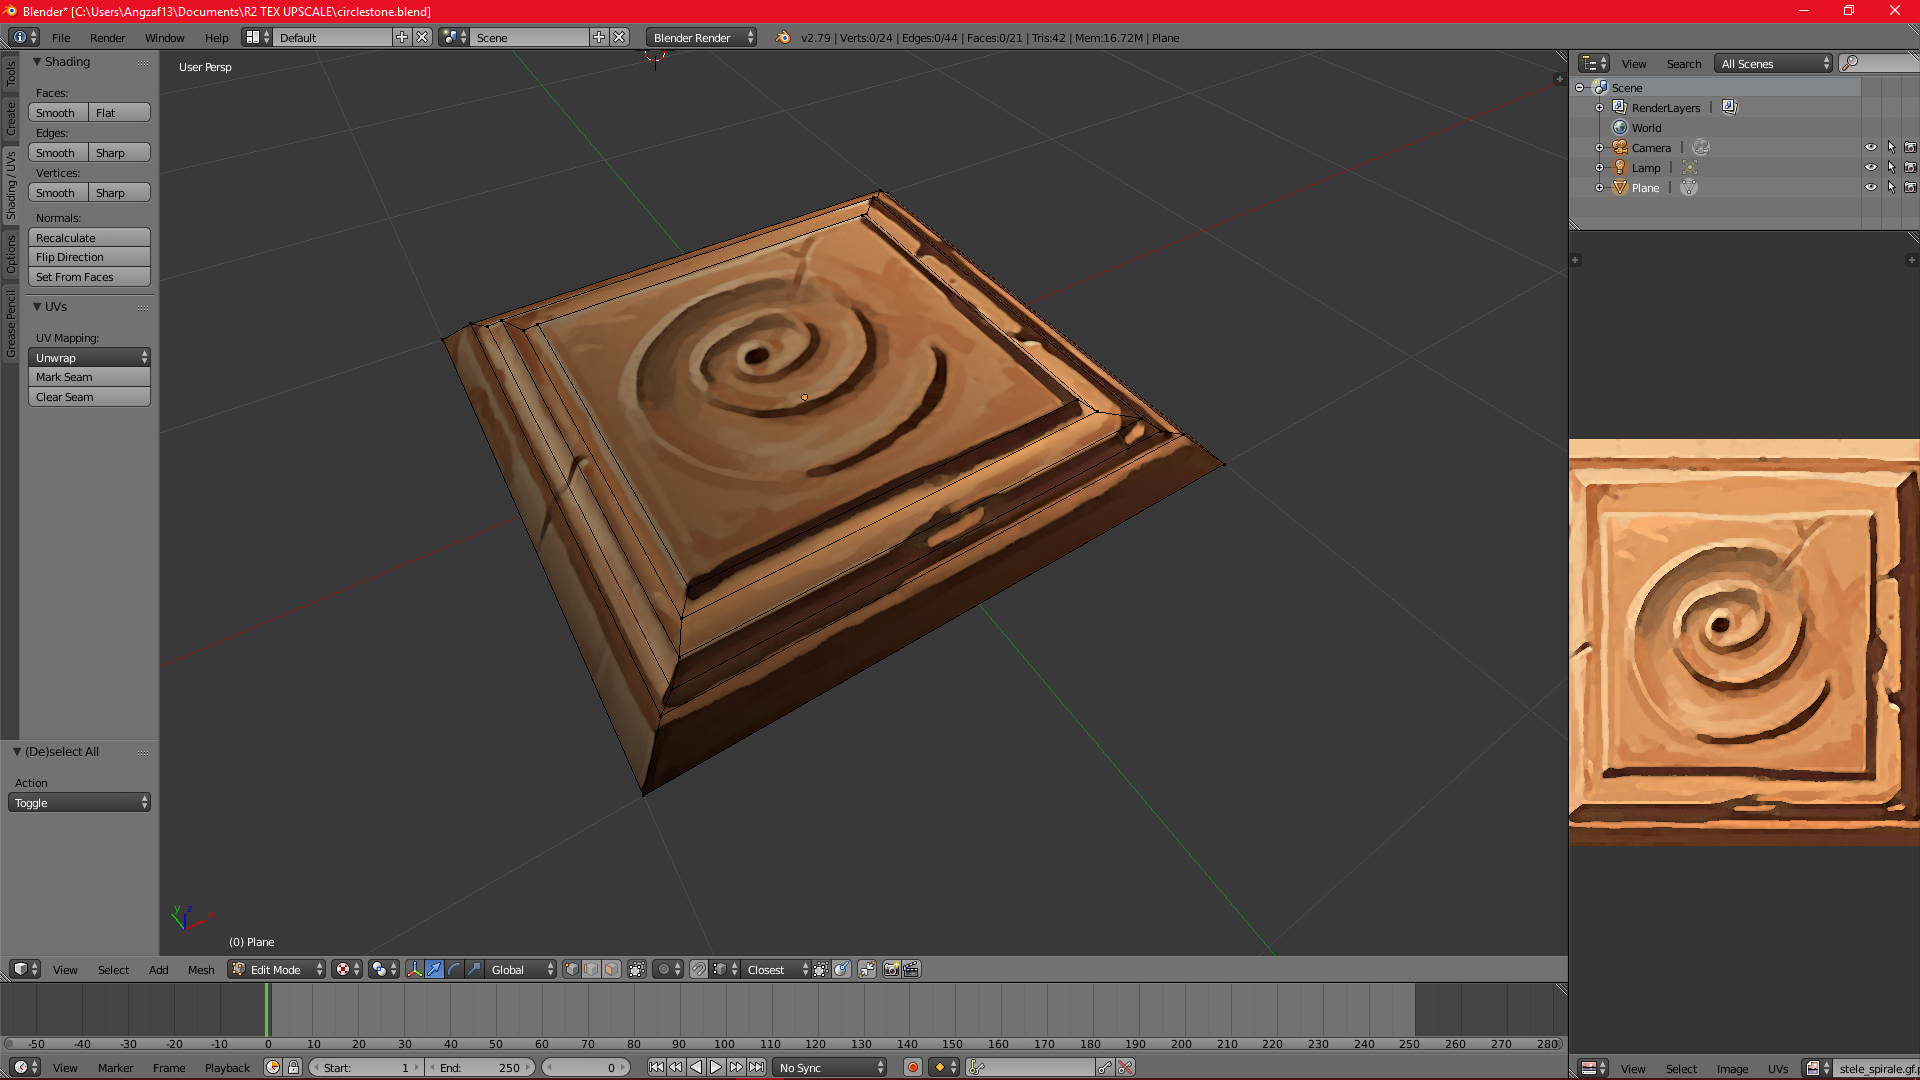The image size is (1920, 1080).
Task: Click the vertex select mode icon
Action: pyautogui.click(x=572, y=969)
